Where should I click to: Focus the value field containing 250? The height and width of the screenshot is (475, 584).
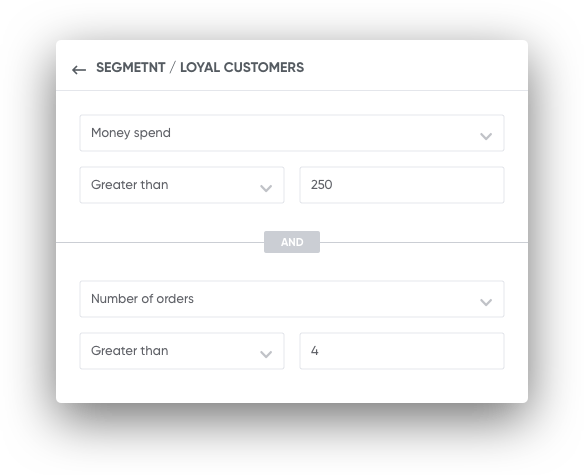[402, 185]
